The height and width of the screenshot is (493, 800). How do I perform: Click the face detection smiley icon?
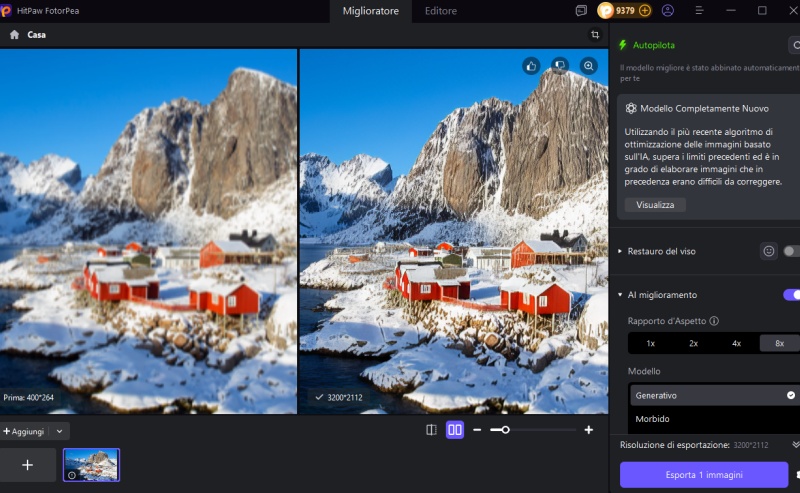coord(768,251)
